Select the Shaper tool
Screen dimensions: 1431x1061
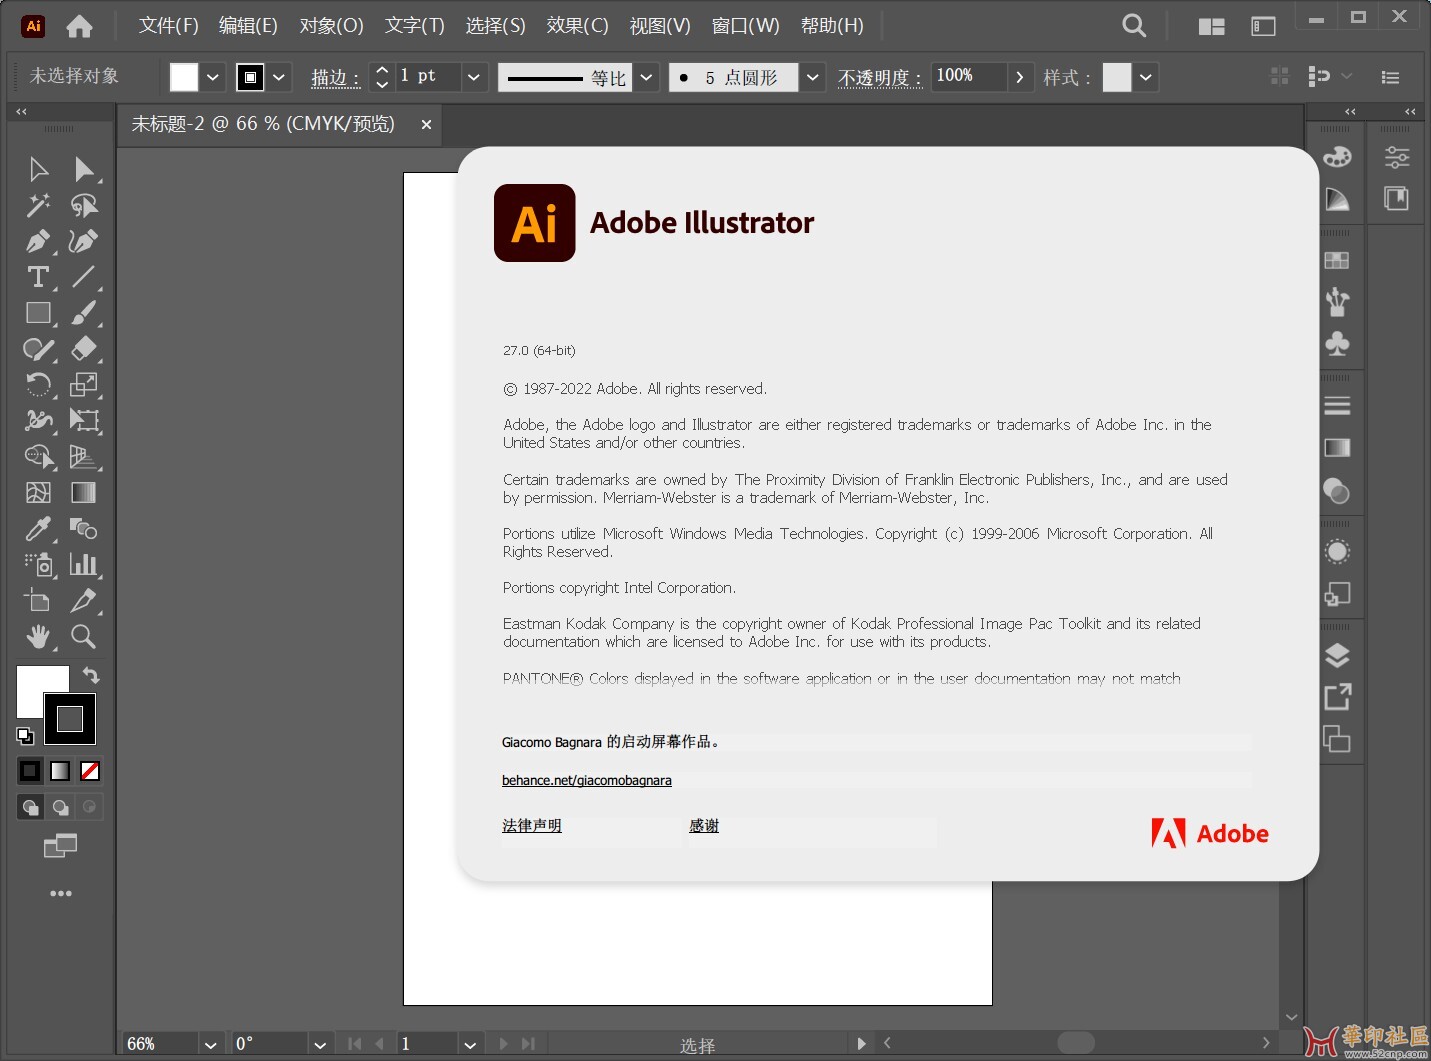point(38,349)
